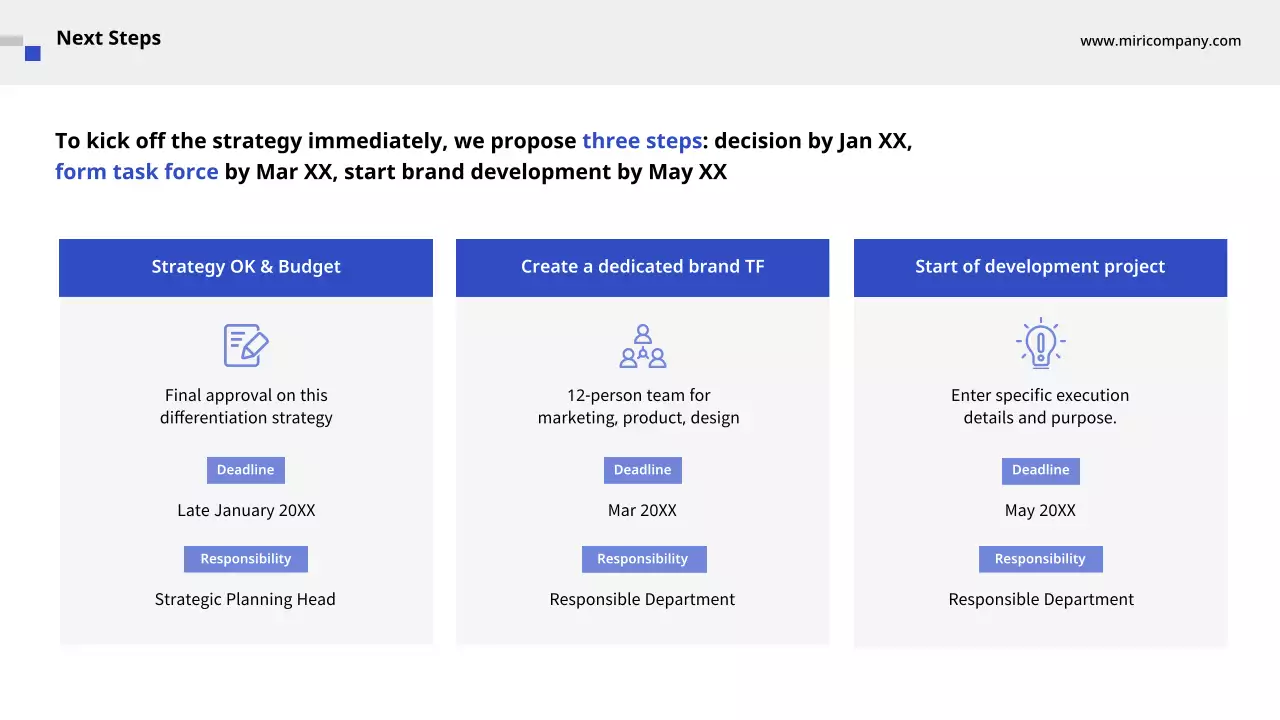
Task: Click the Responsibility tag in the brand TF card
Action: pyautogui.click(x=643, y=559)
